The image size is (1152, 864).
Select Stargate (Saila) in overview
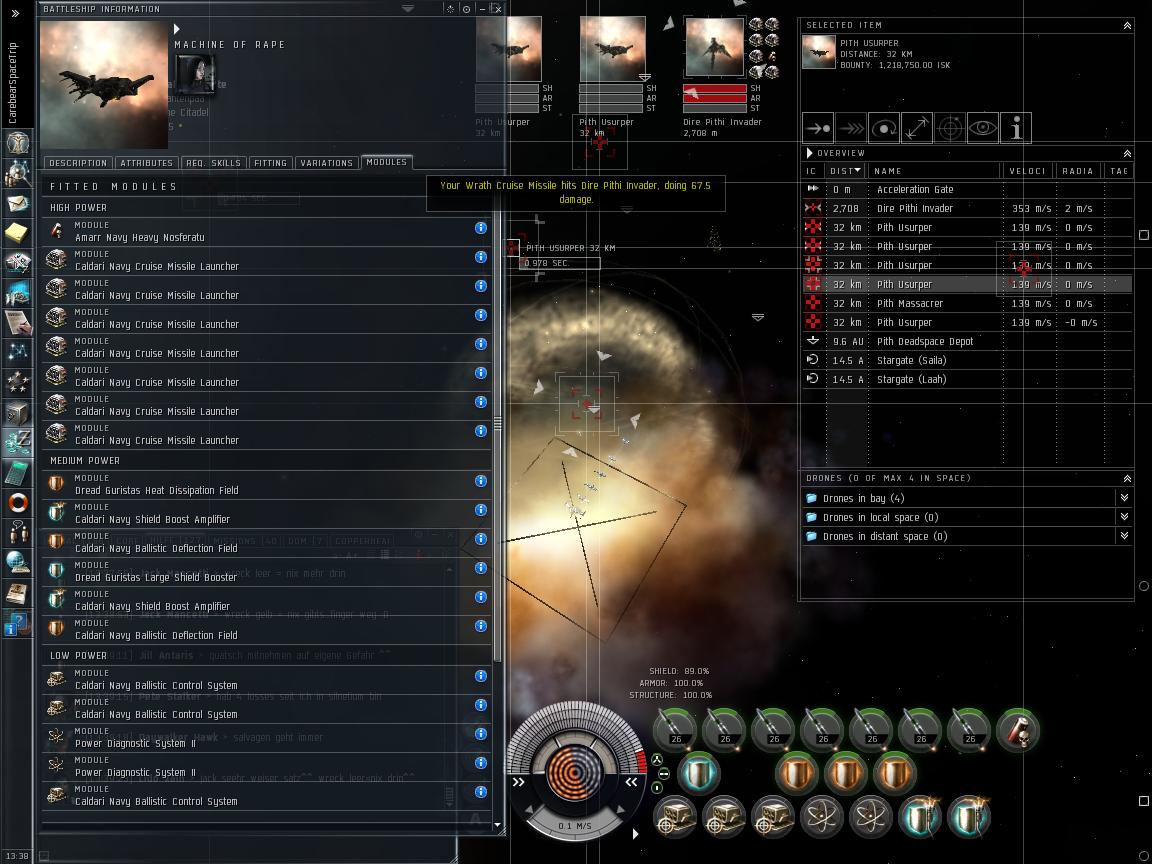(968, 361)
